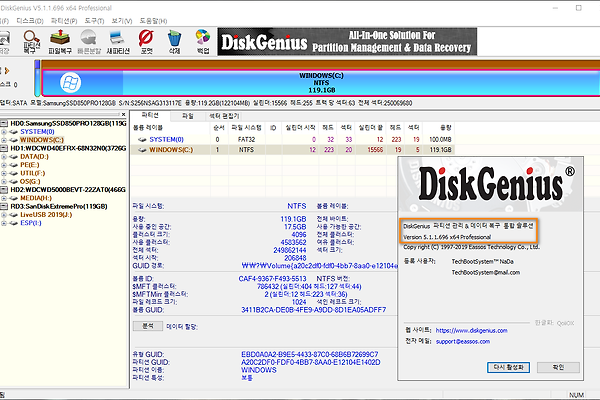Select RD3:SanDiskExtremePro(119GB) label in tree

tap(59, 206)
